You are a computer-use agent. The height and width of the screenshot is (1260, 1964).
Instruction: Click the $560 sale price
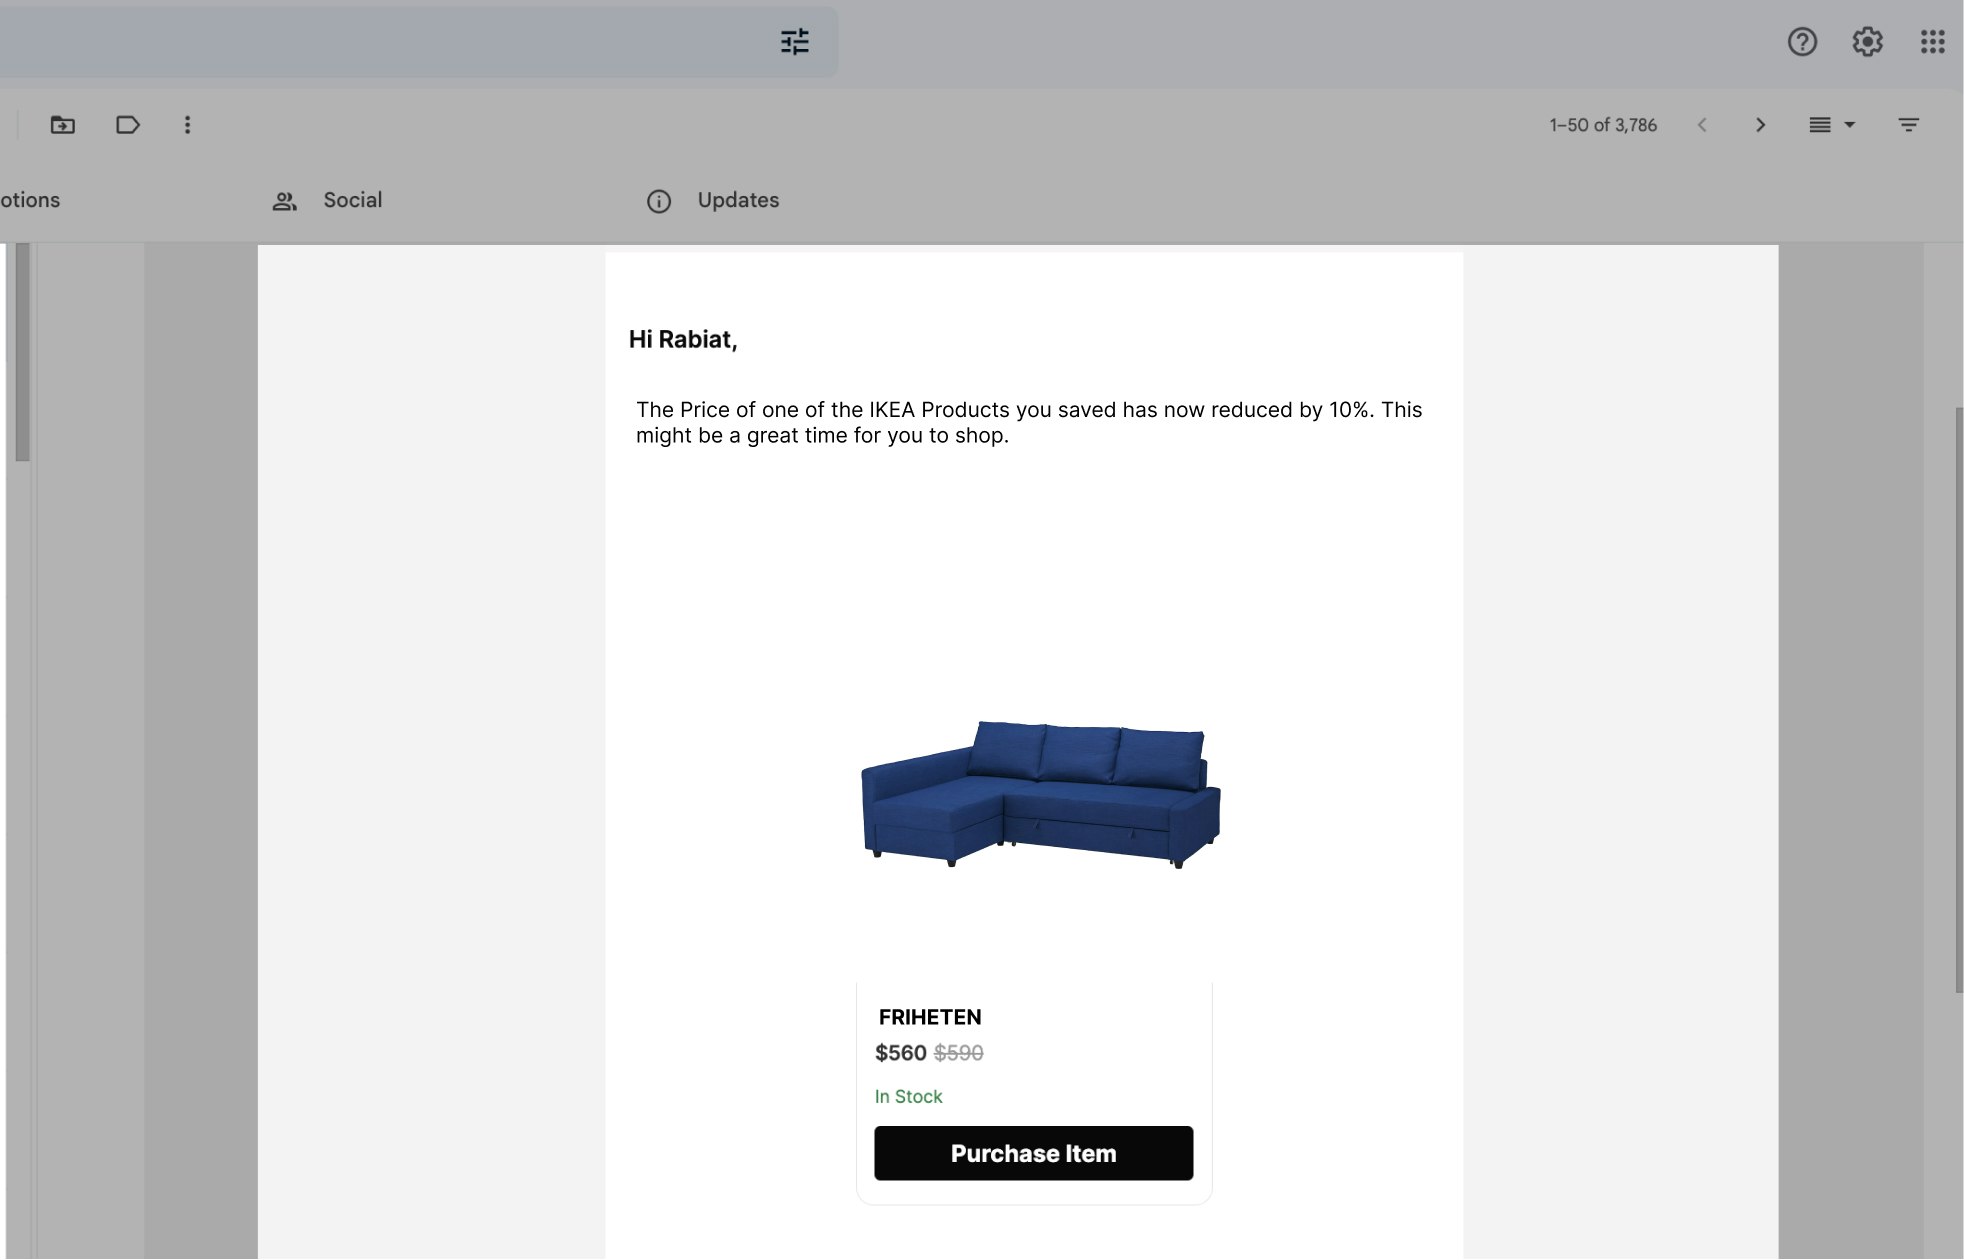(x=900, y=1053)
